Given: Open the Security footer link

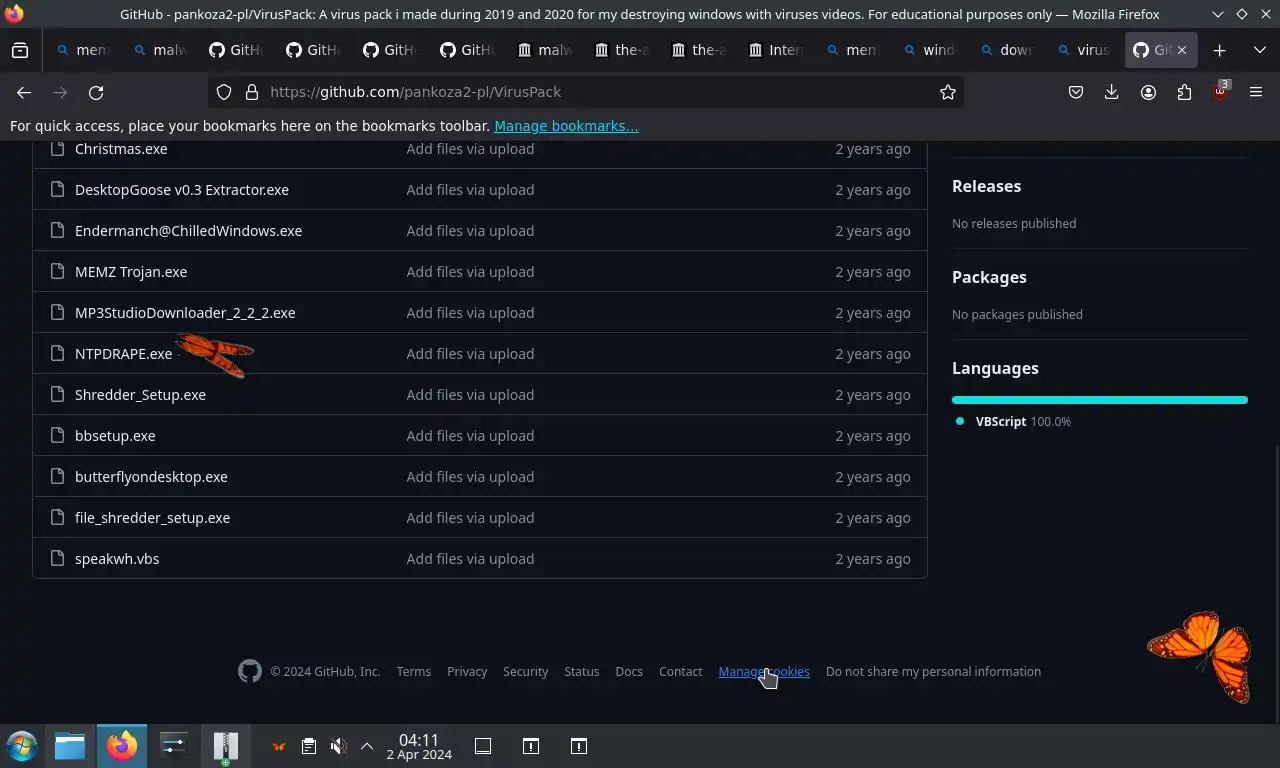Looking at the screenshot, I should [x=526, y=672].
